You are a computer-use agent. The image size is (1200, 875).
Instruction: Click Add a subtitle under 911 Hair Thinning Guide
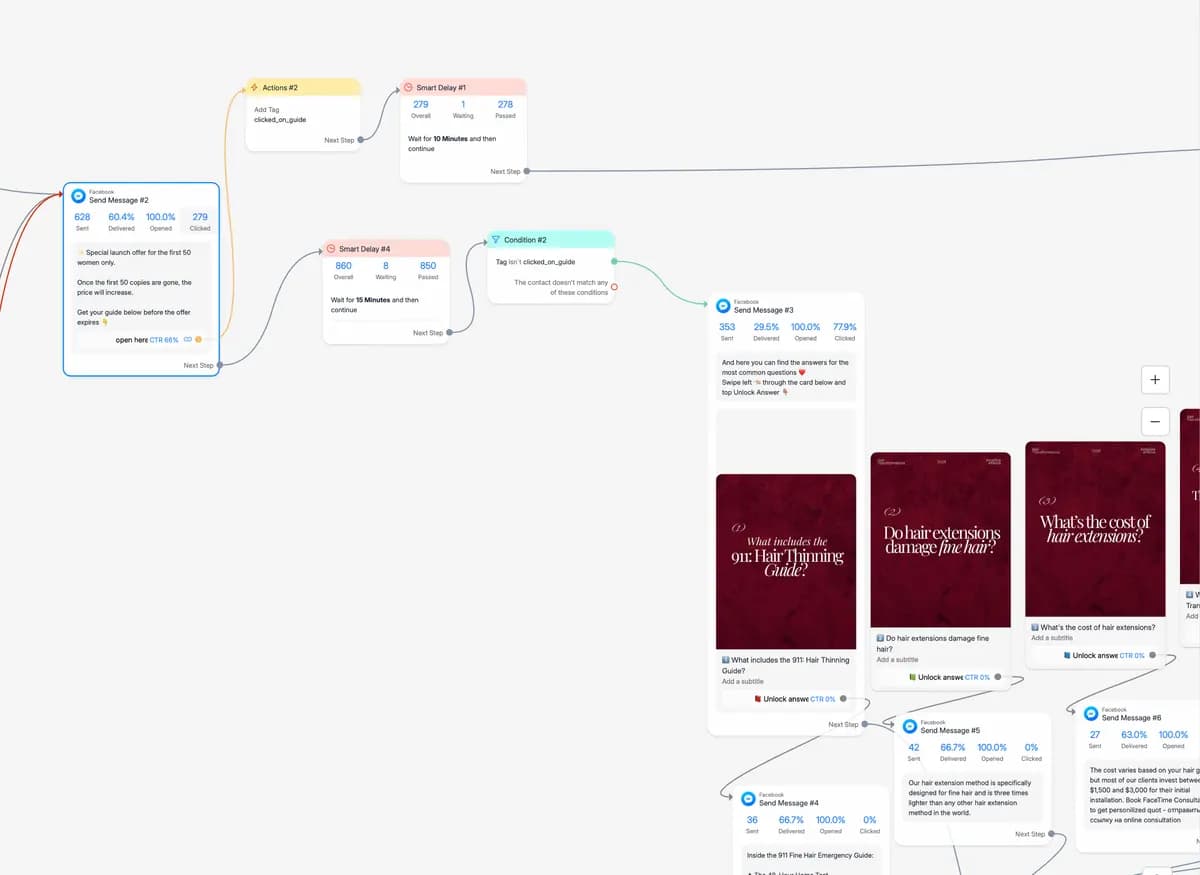pos(742,682)
